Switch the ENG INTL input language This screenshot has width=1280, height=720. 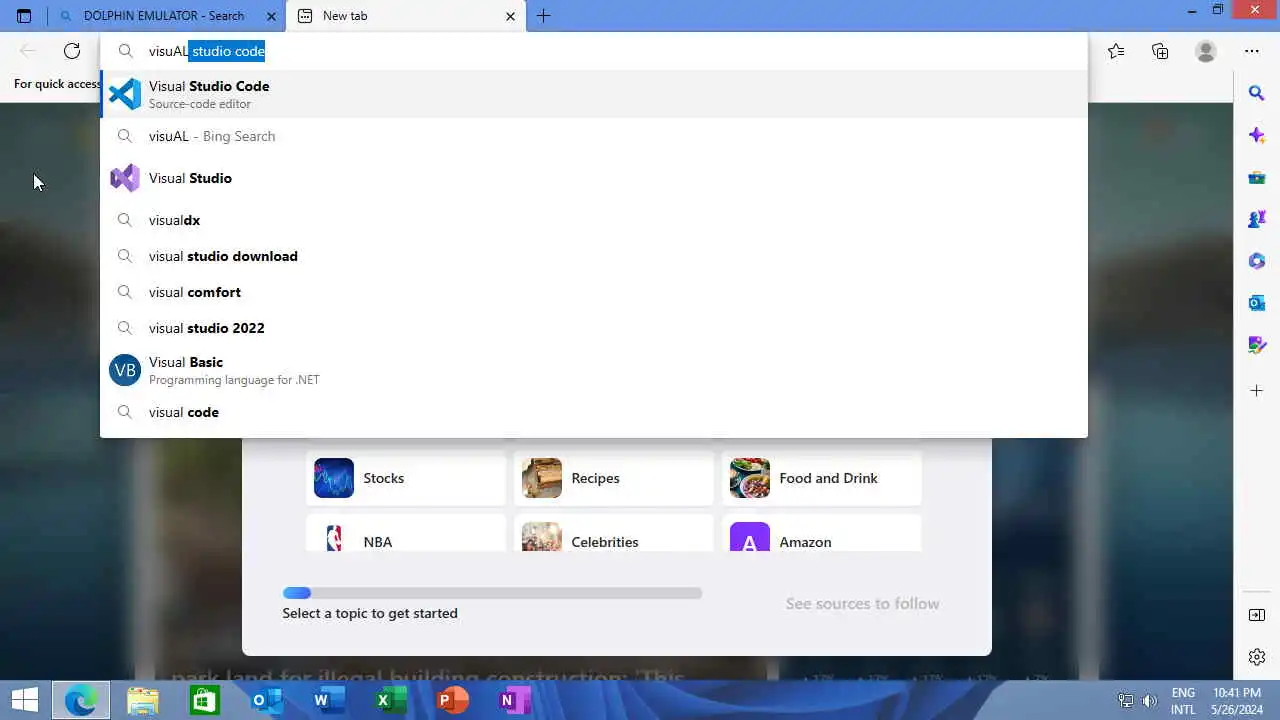coord(1183,701)
